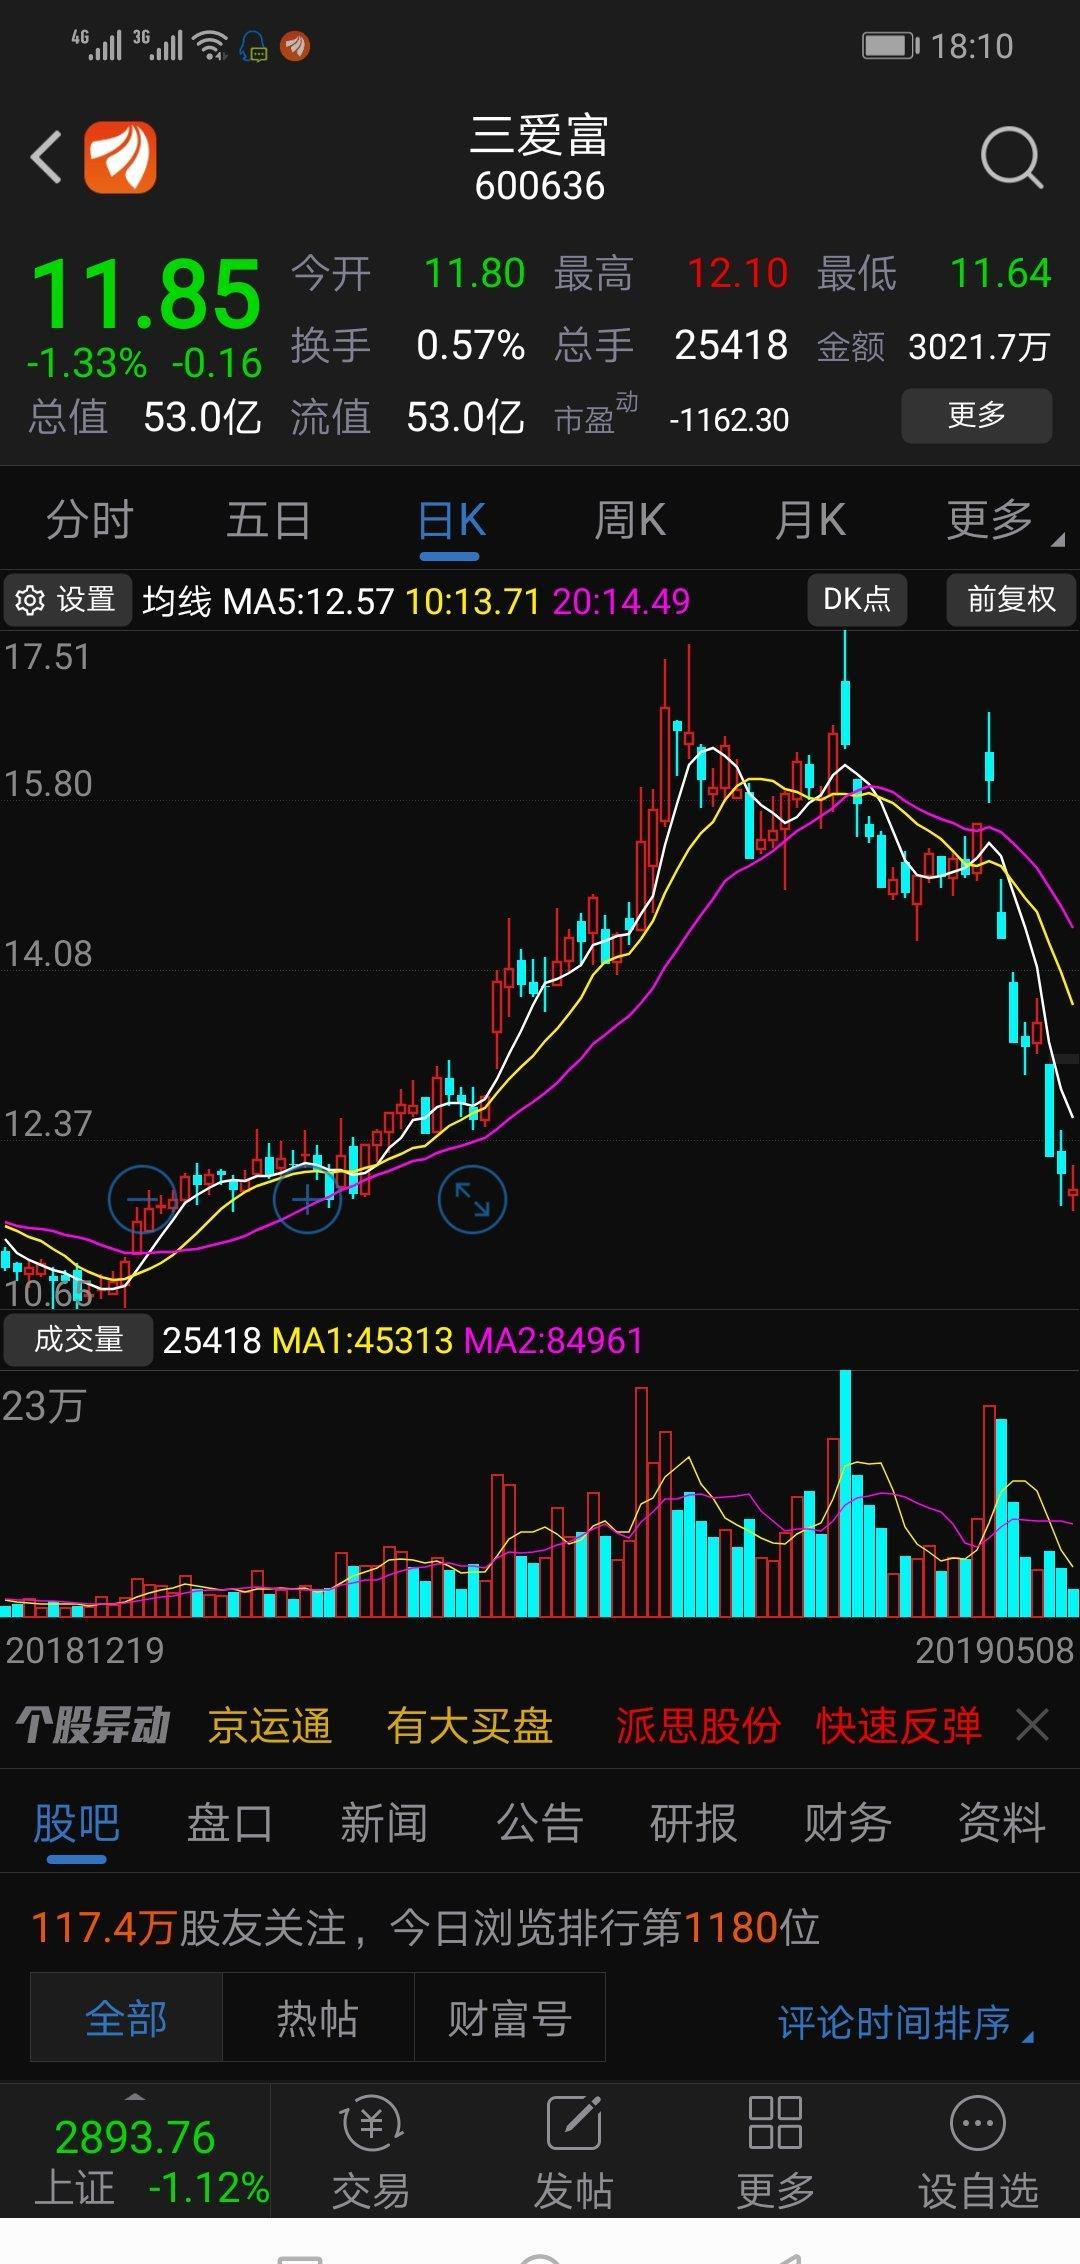Screen dimensions: 1080x2264
Task: Tap chart end date 20190508
Action: [995, 1650]
